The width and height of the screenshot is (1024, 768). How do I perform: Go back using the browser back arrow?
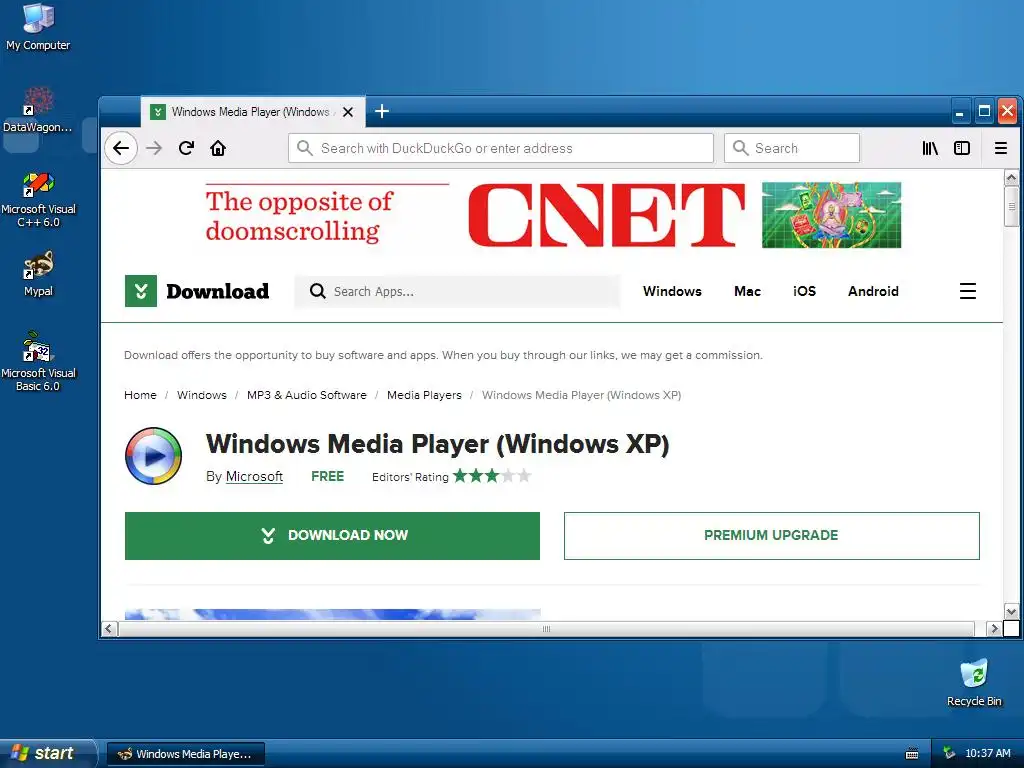(x=121, y=148)
